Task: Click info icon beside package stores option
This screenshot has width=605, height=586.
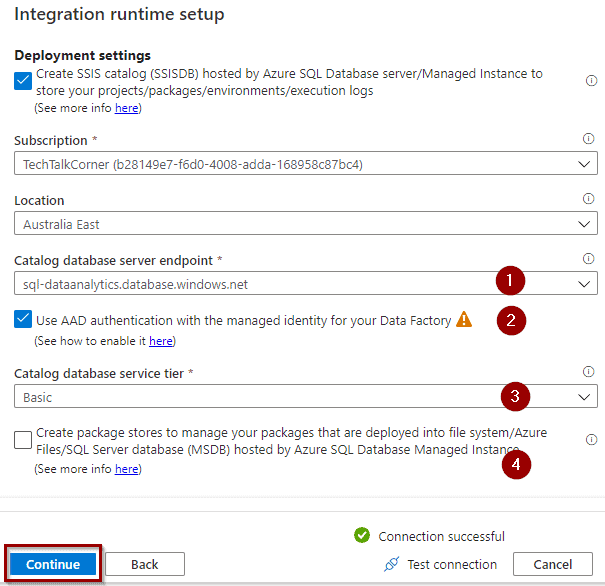Action: pyautogui.click(x=591, y=439)
